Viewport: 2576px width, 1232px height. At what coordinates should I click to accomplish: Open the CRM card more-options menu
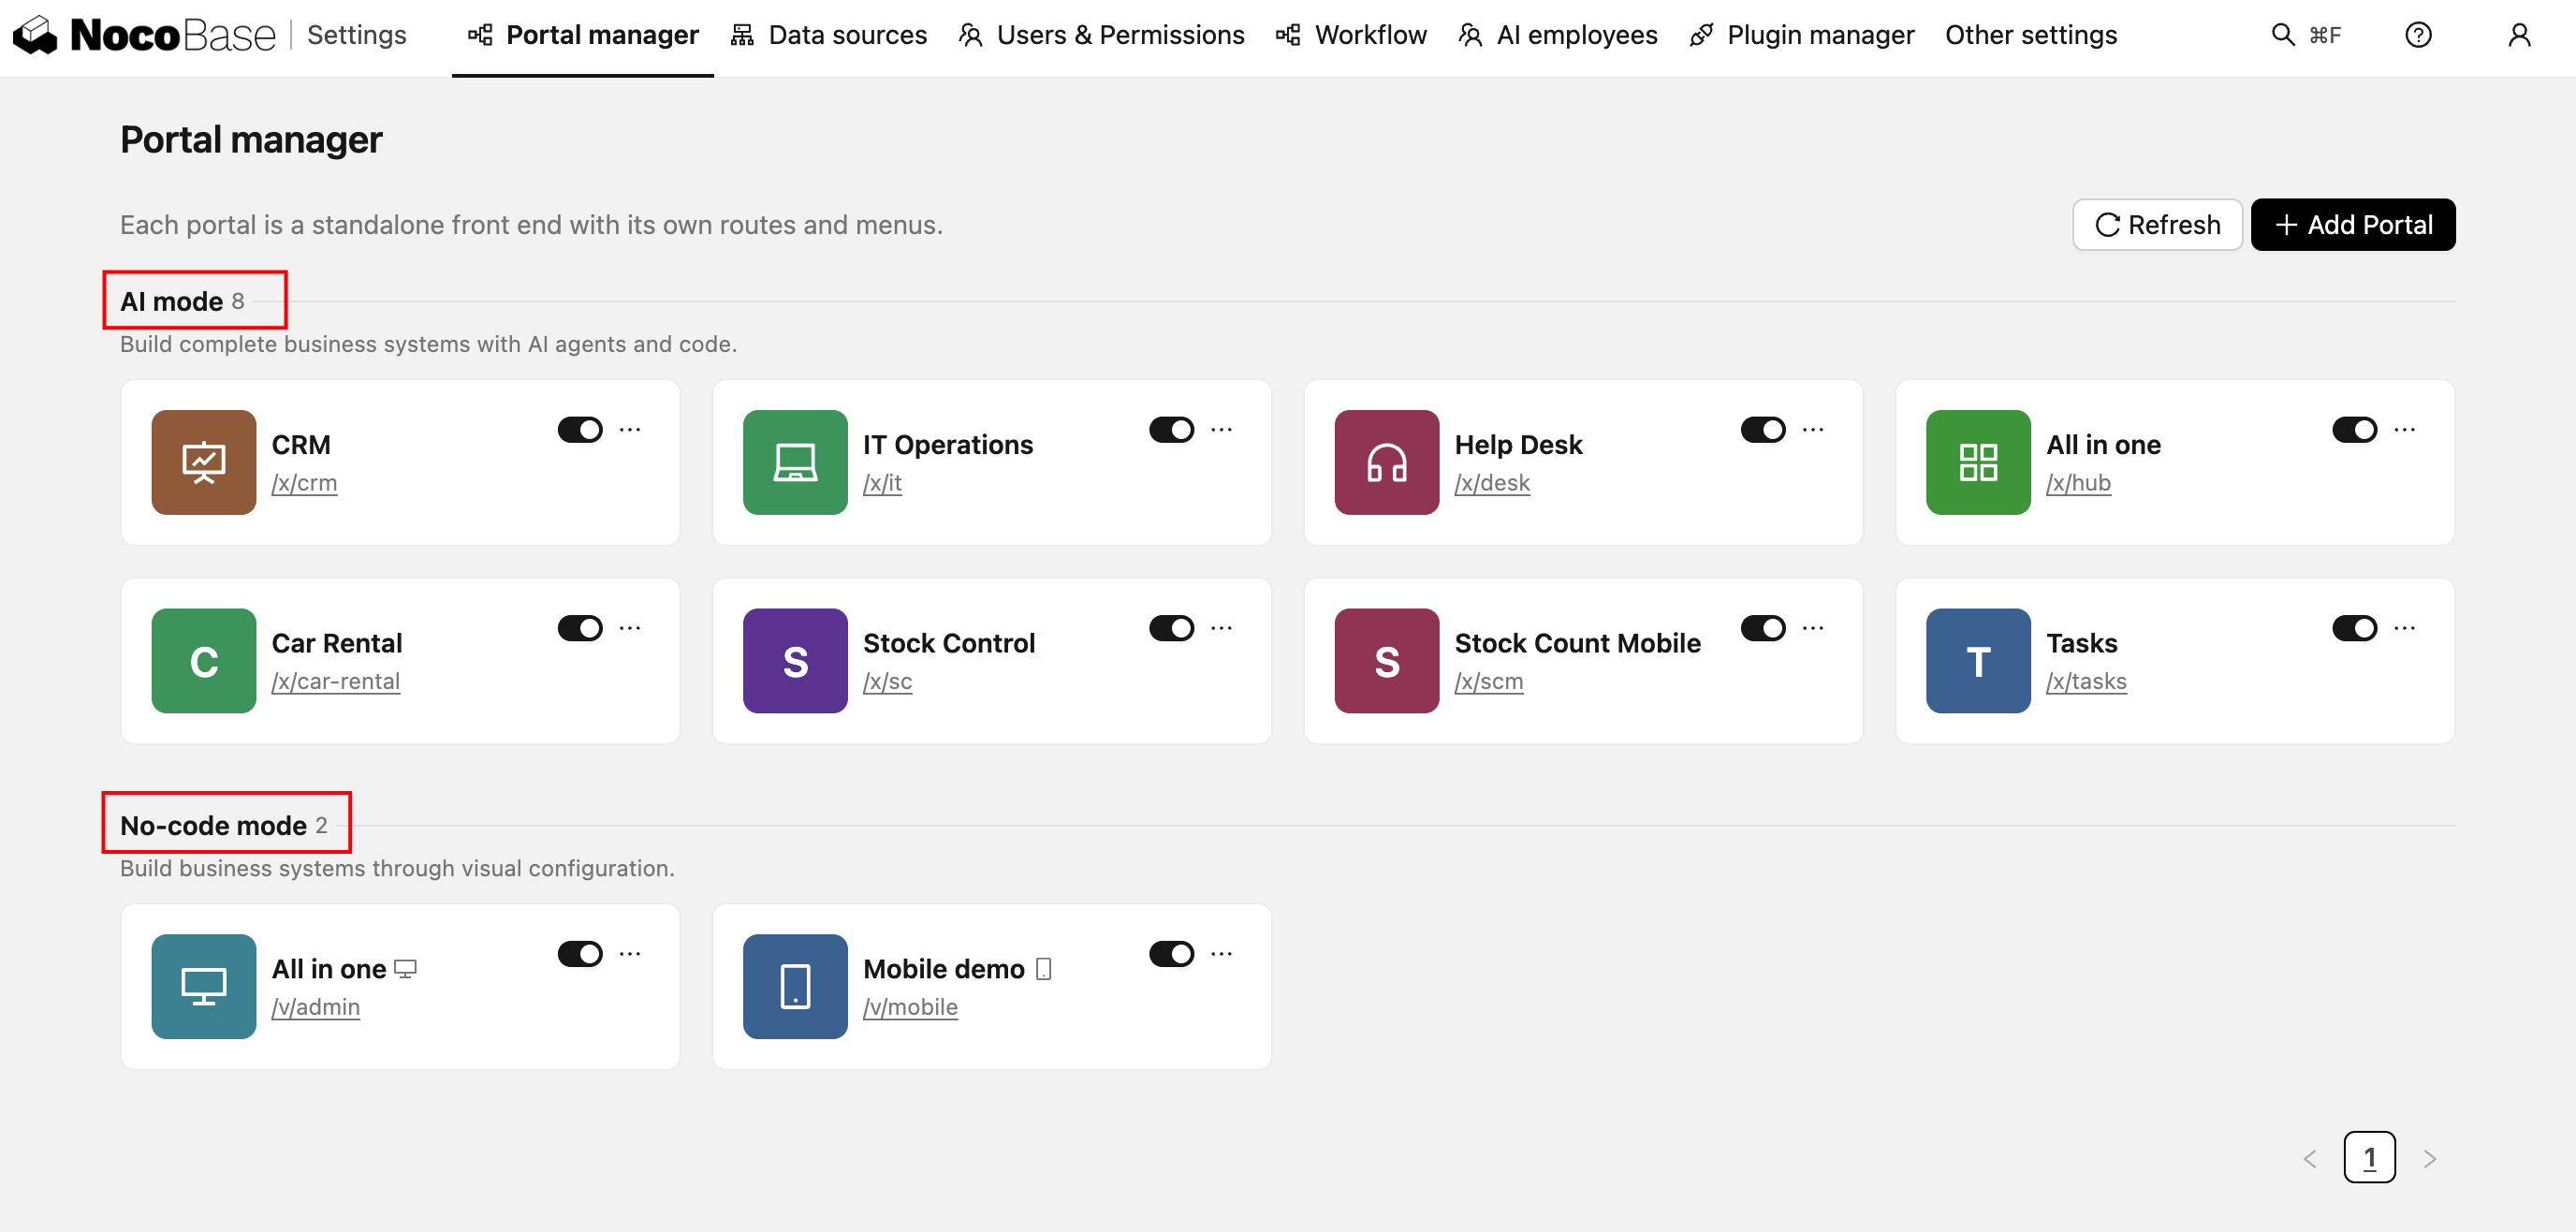(630, 430)
